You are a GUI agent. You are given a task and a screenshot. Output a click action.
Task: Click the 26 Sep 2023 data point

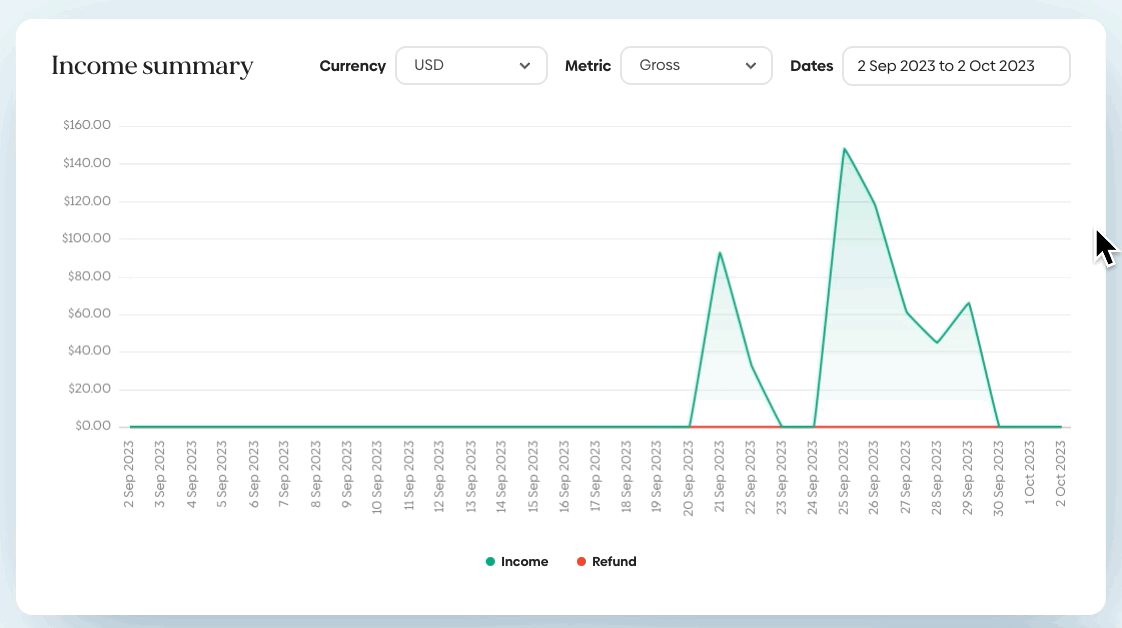point(875,205)
